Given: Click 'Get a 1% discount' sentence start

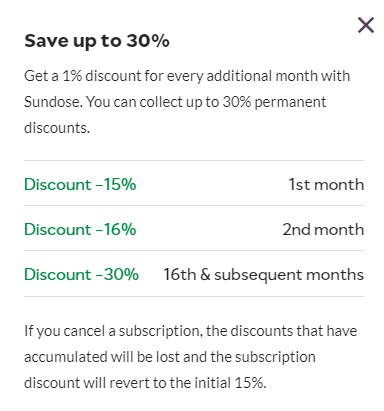Looking at the screenshot, I should coord(83,76).
